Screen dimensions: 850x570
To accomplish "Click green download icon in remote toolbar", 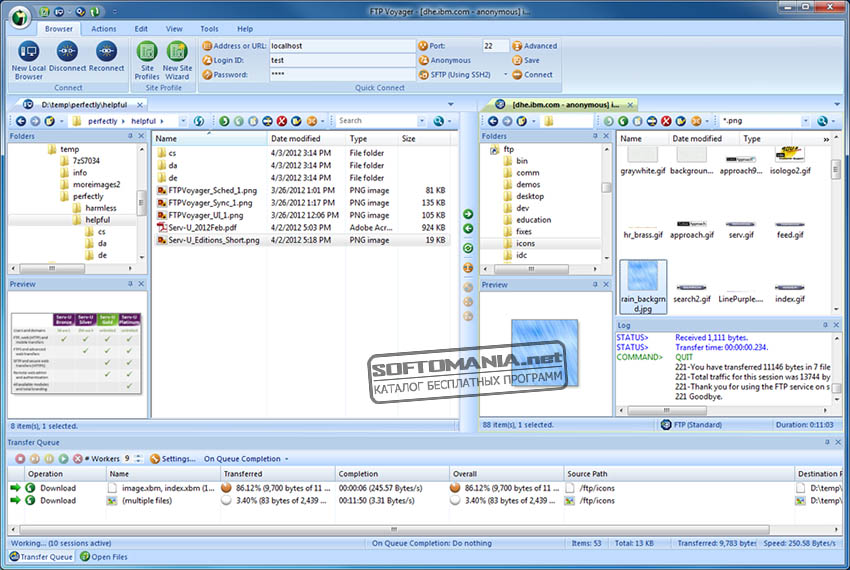I will [623, 121].
